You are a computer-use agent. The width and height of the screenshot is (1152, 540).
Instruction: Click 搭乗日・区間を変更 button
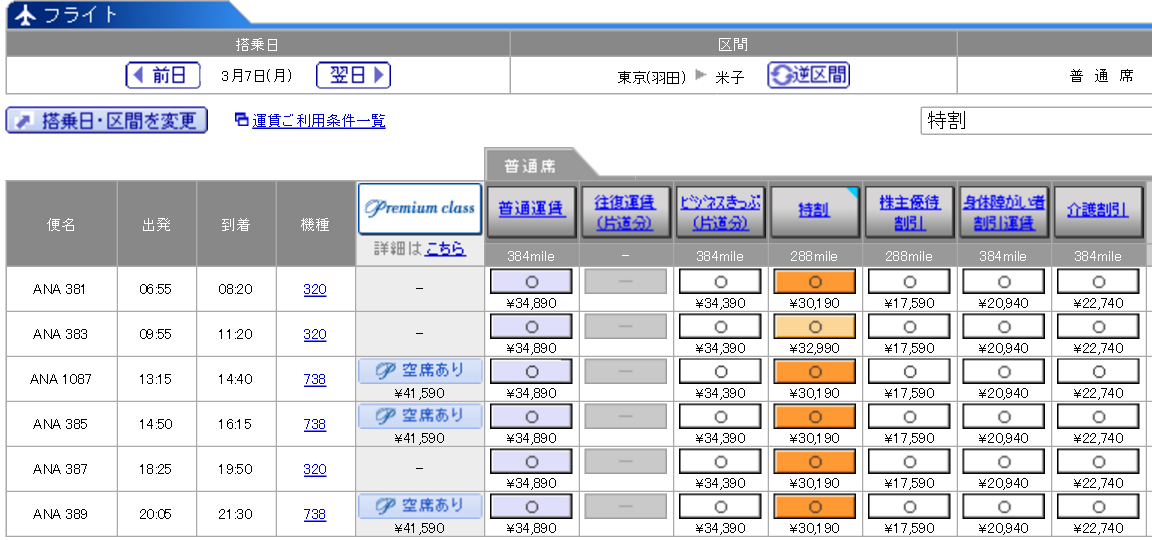(x=107, y=120)
